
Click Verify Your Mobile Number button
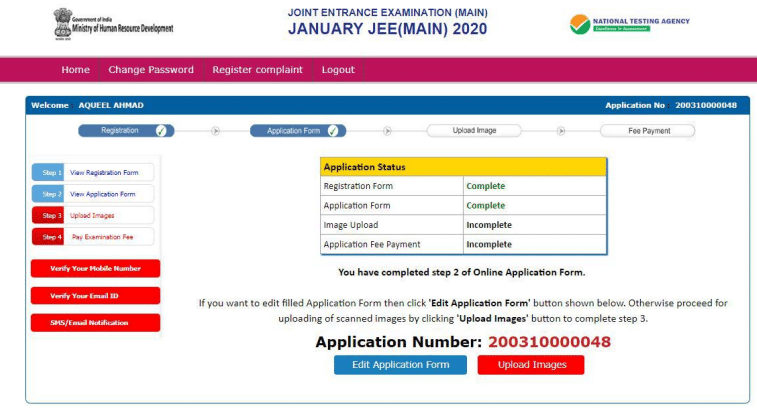tap(96, 268)
